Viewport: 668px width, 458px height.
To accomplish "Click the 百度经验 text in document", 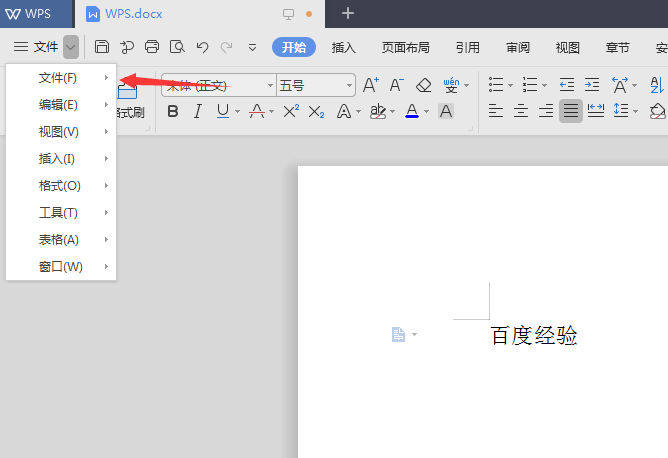I will coord(534,335).
